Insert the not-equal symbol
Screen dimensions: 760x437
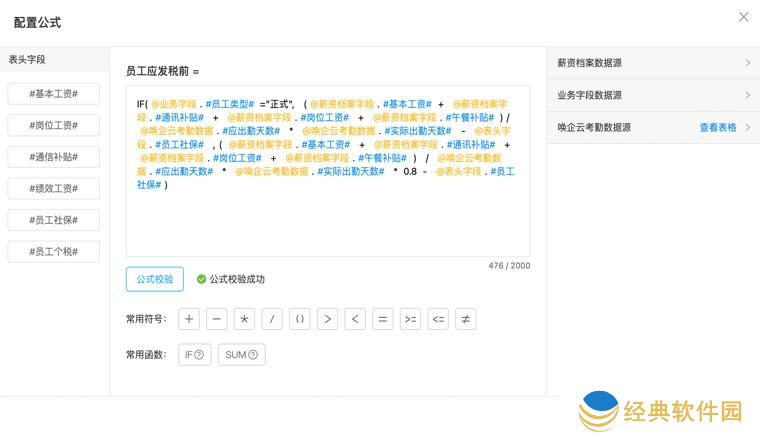click(465, 319)
